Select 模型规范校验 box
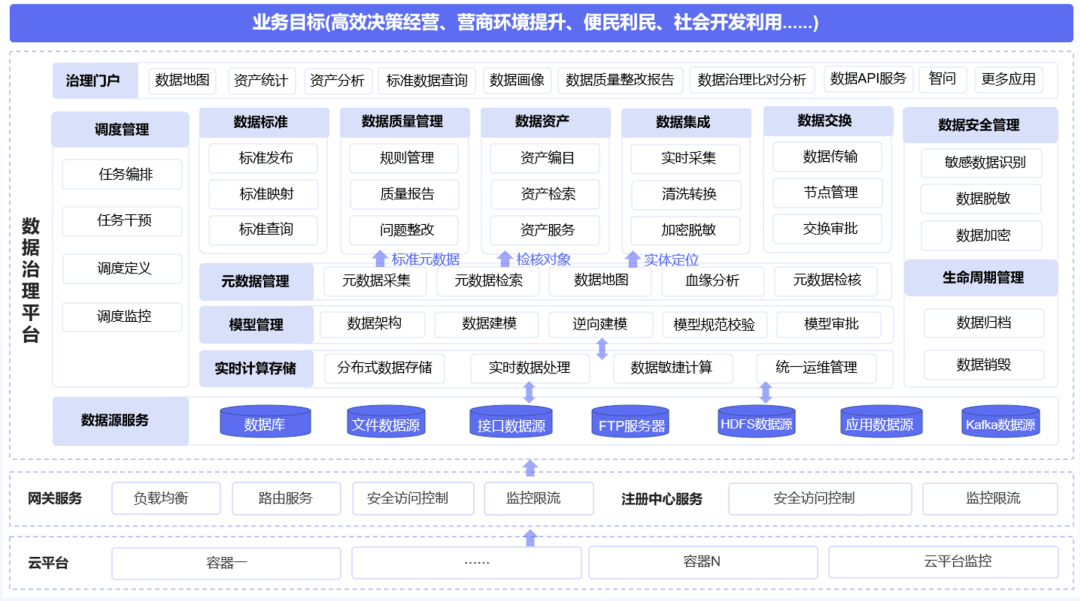The image size is (1080, 601). (714, 324)
